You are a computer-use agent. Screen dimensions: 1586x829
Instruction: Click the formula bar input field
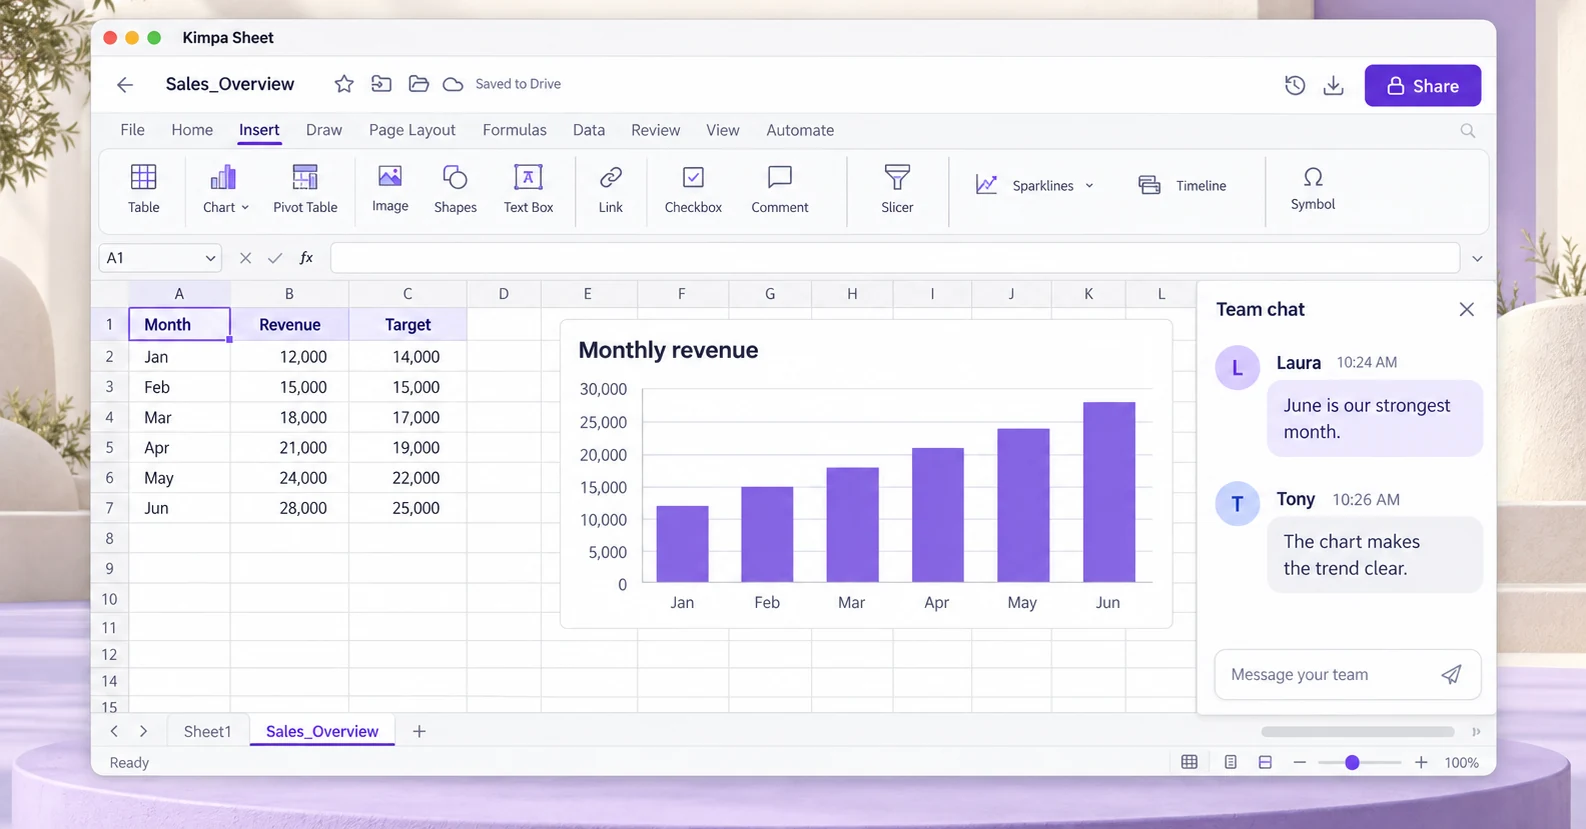pyautogui.click(x=894, y=258)
